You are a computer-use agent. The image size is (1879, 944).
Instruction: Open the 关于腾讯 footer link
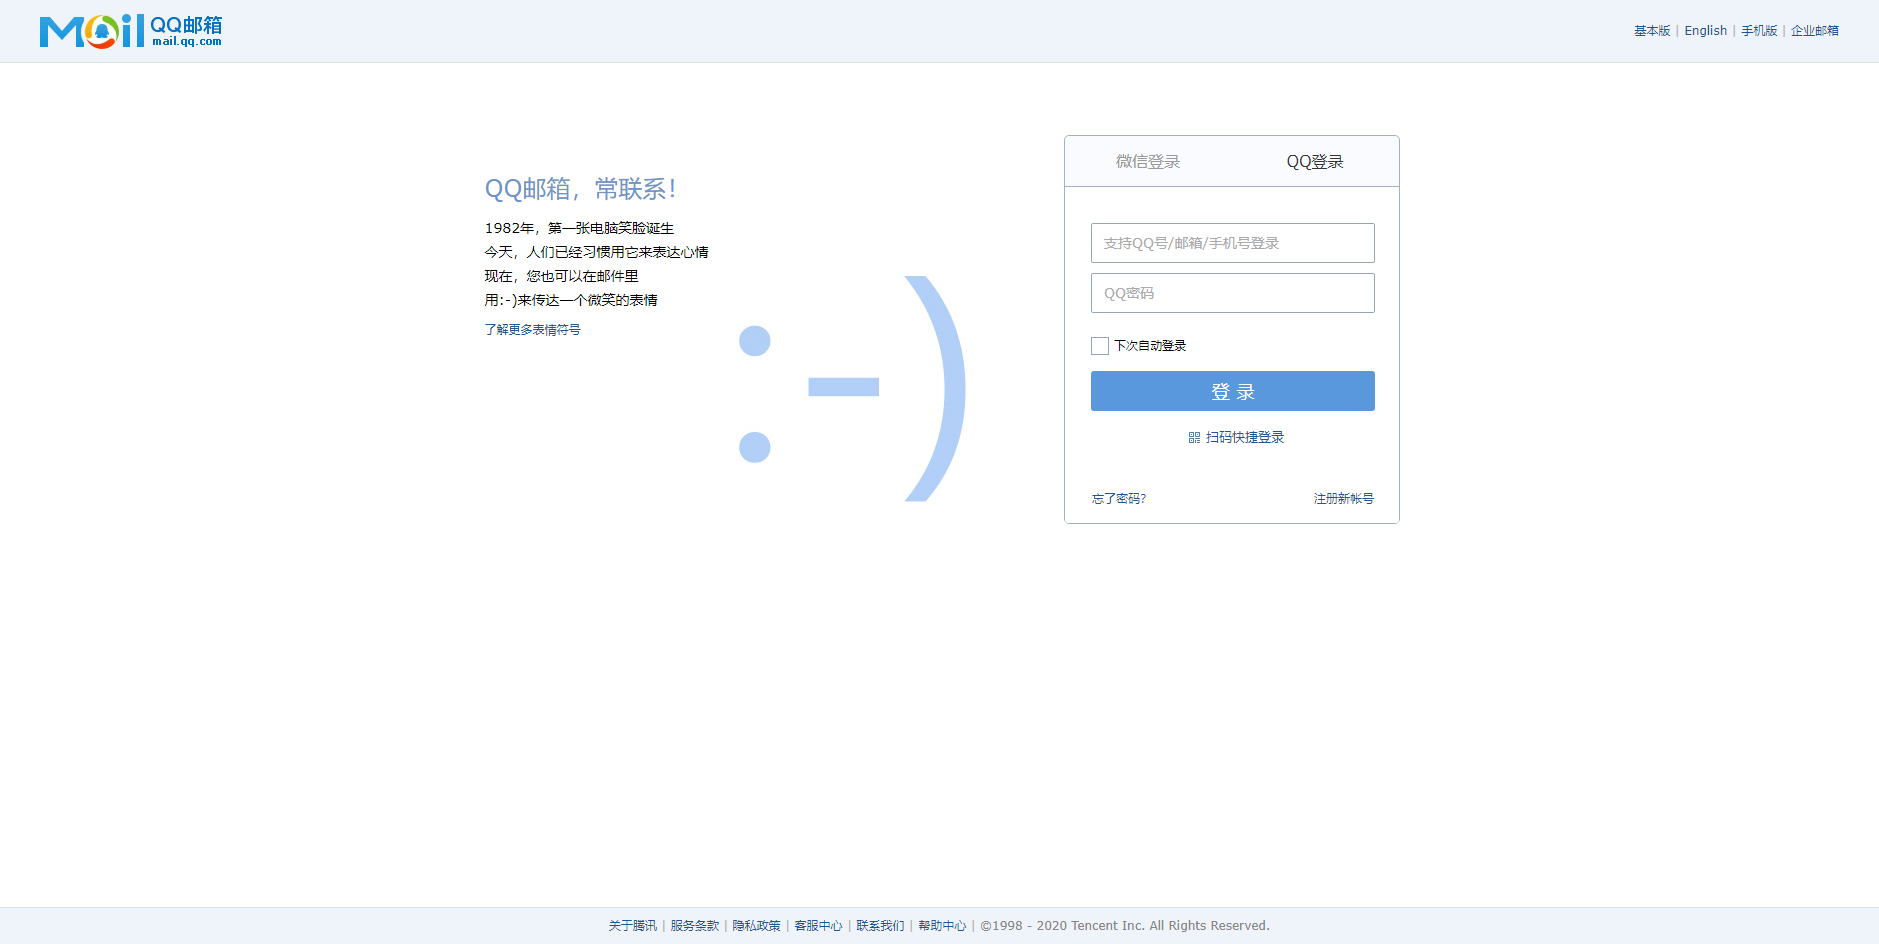[x=633, y=926]
